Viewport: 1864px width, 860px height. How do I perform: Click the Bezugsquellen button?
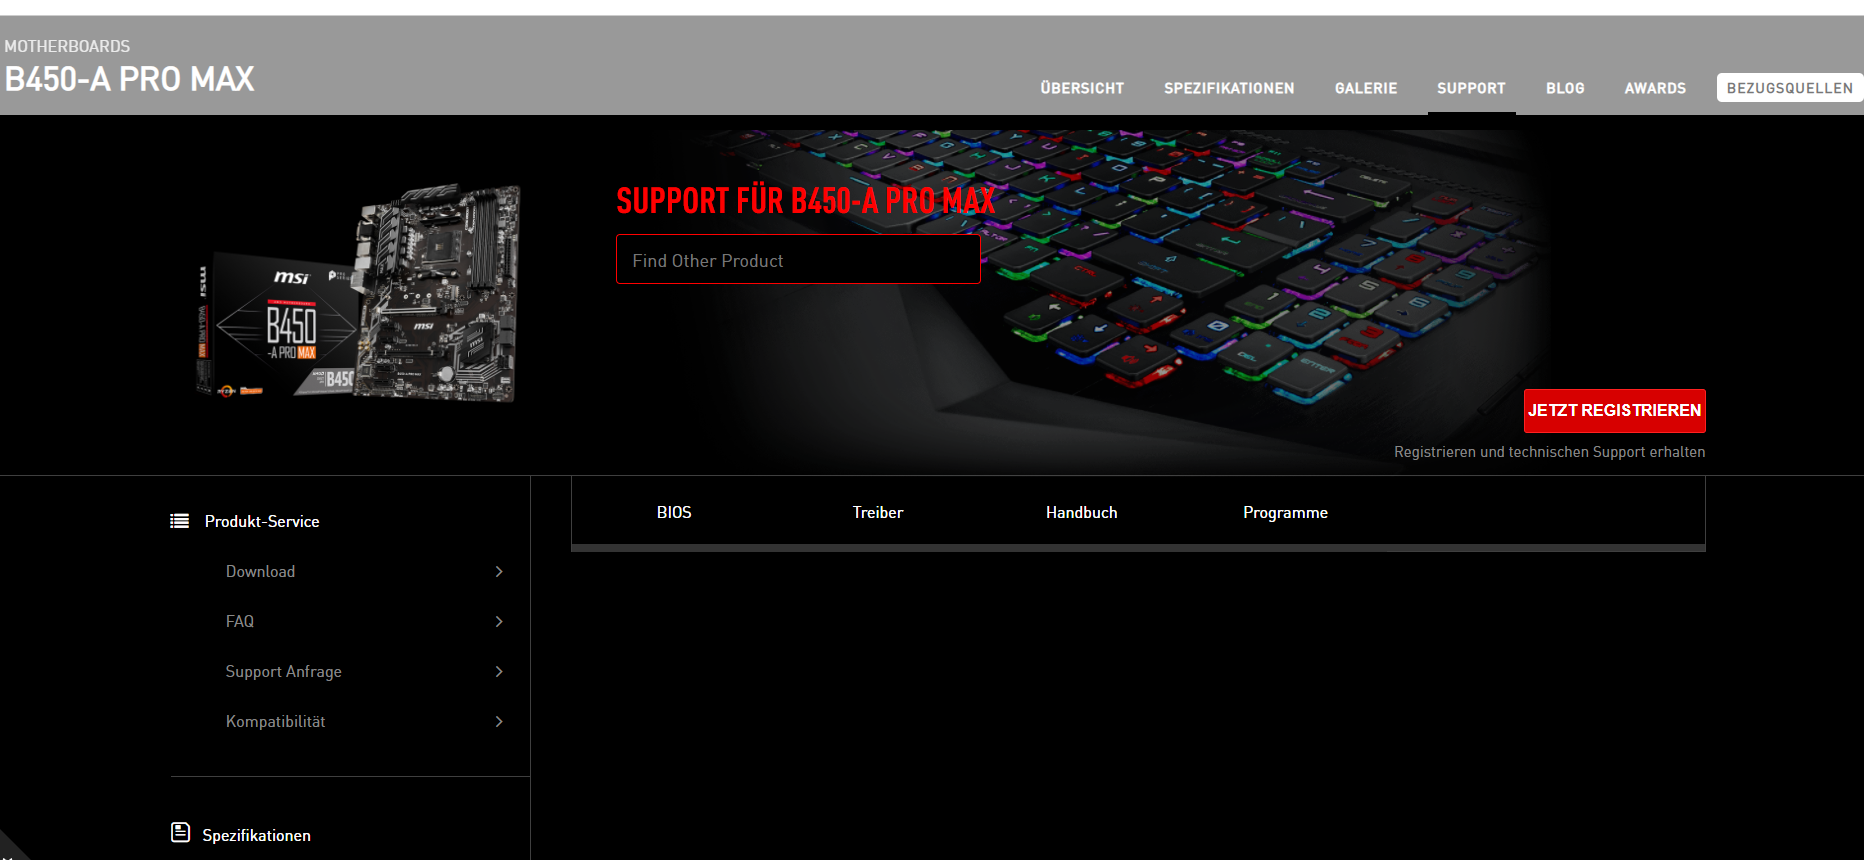[1790, 88]
